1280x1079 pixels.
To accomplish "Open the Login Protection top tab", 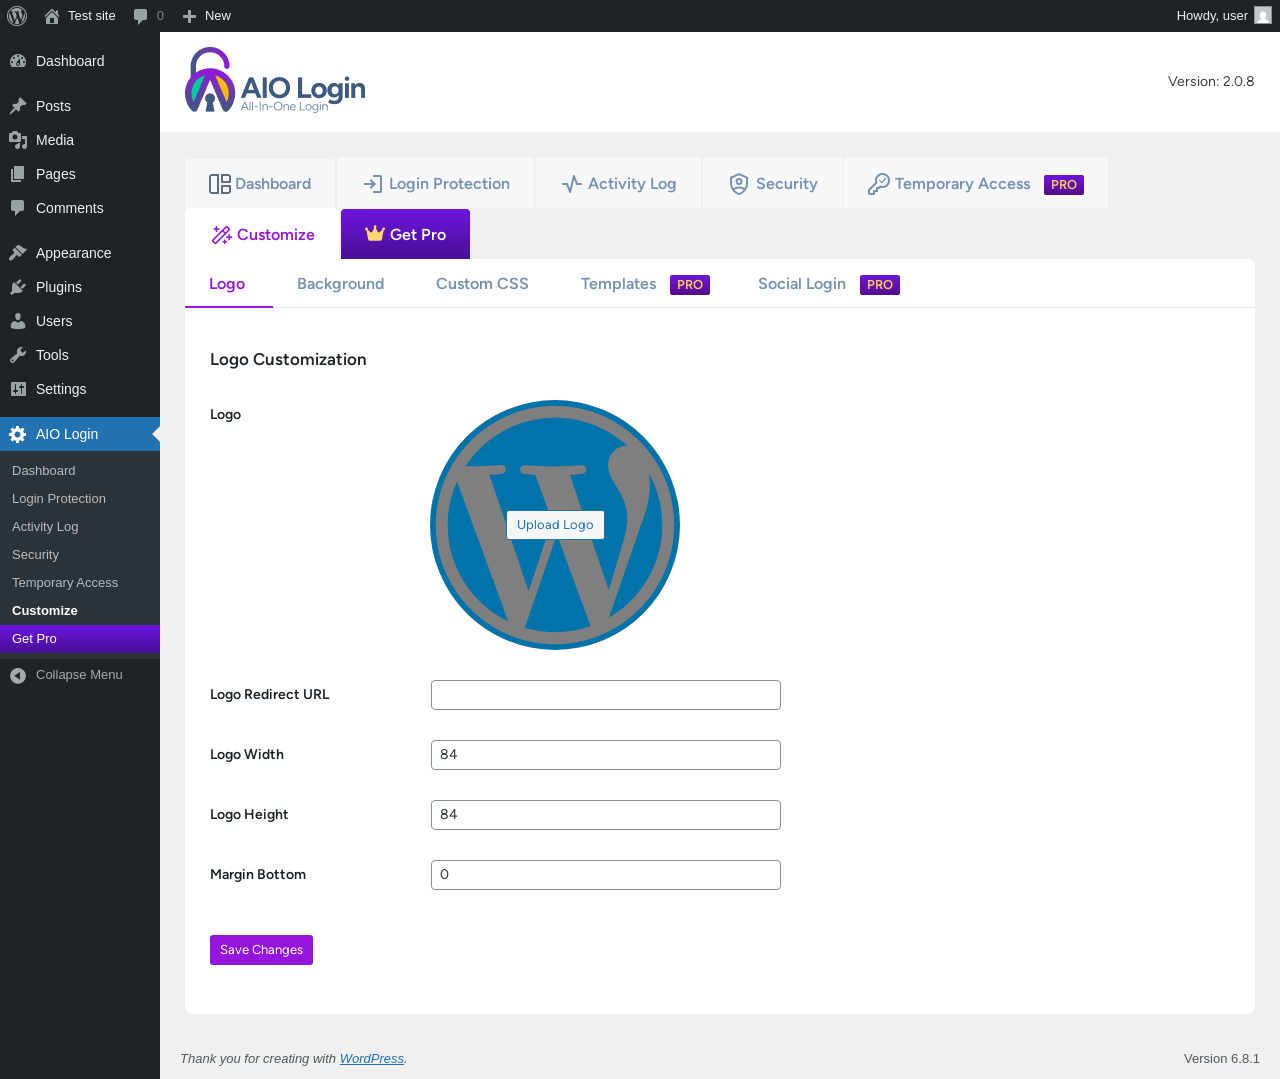I will (436, 183).
